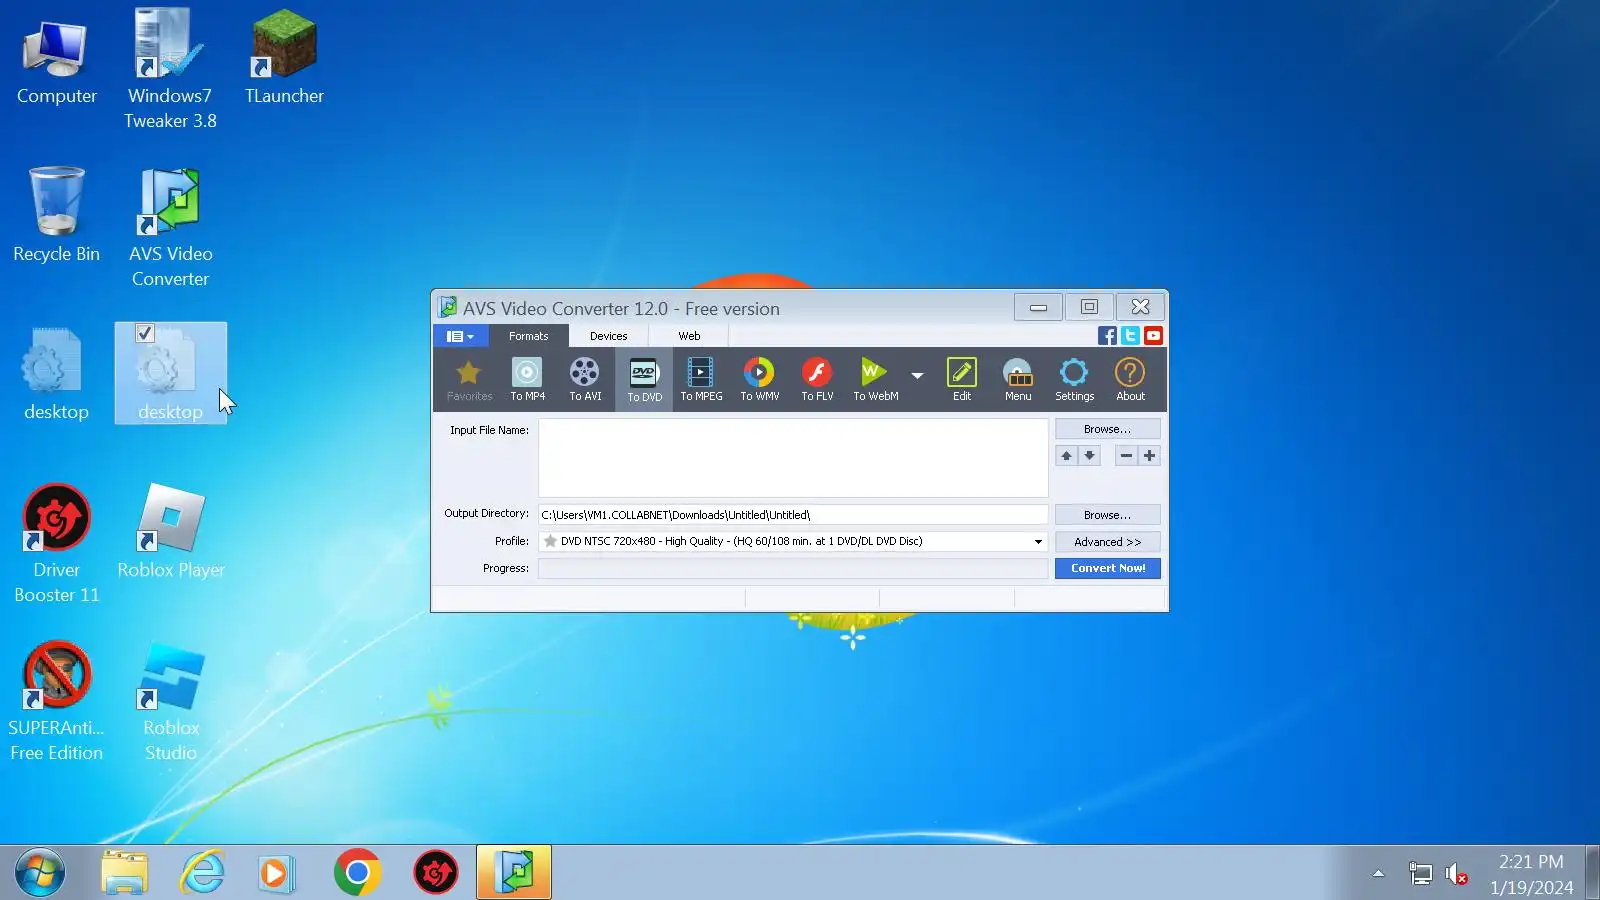Select the To MP4 format
Screen dimensions: 1600x900
527,380
